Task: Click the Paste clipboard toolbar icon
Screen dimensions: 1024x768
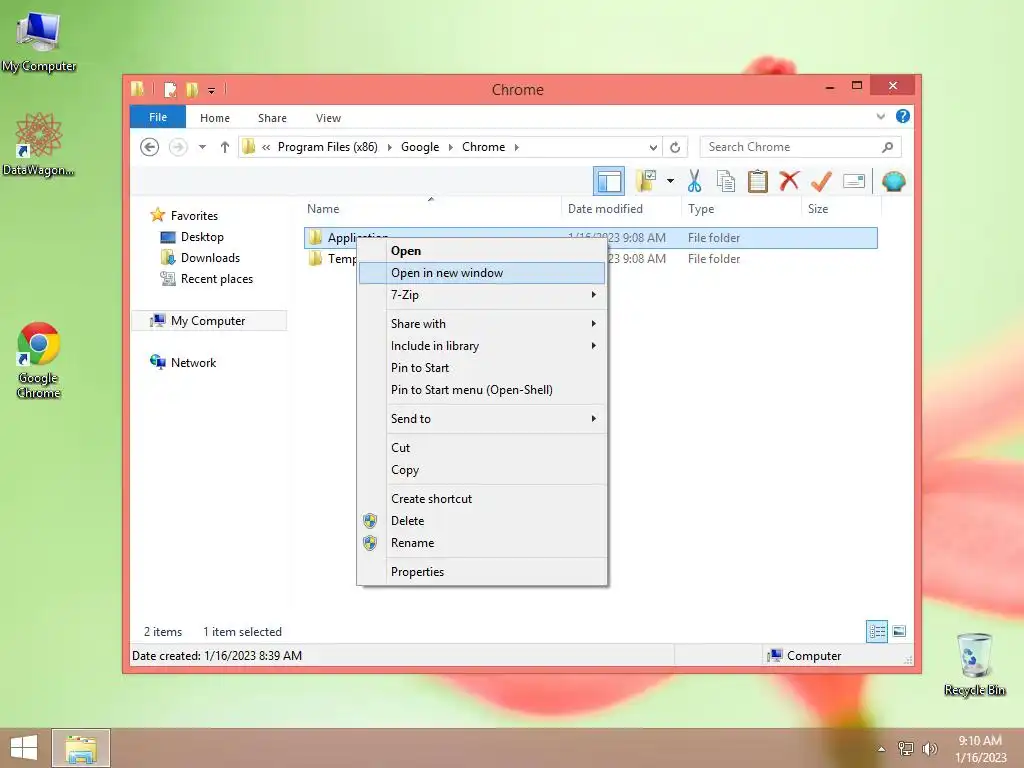Action: coord(758,181)
